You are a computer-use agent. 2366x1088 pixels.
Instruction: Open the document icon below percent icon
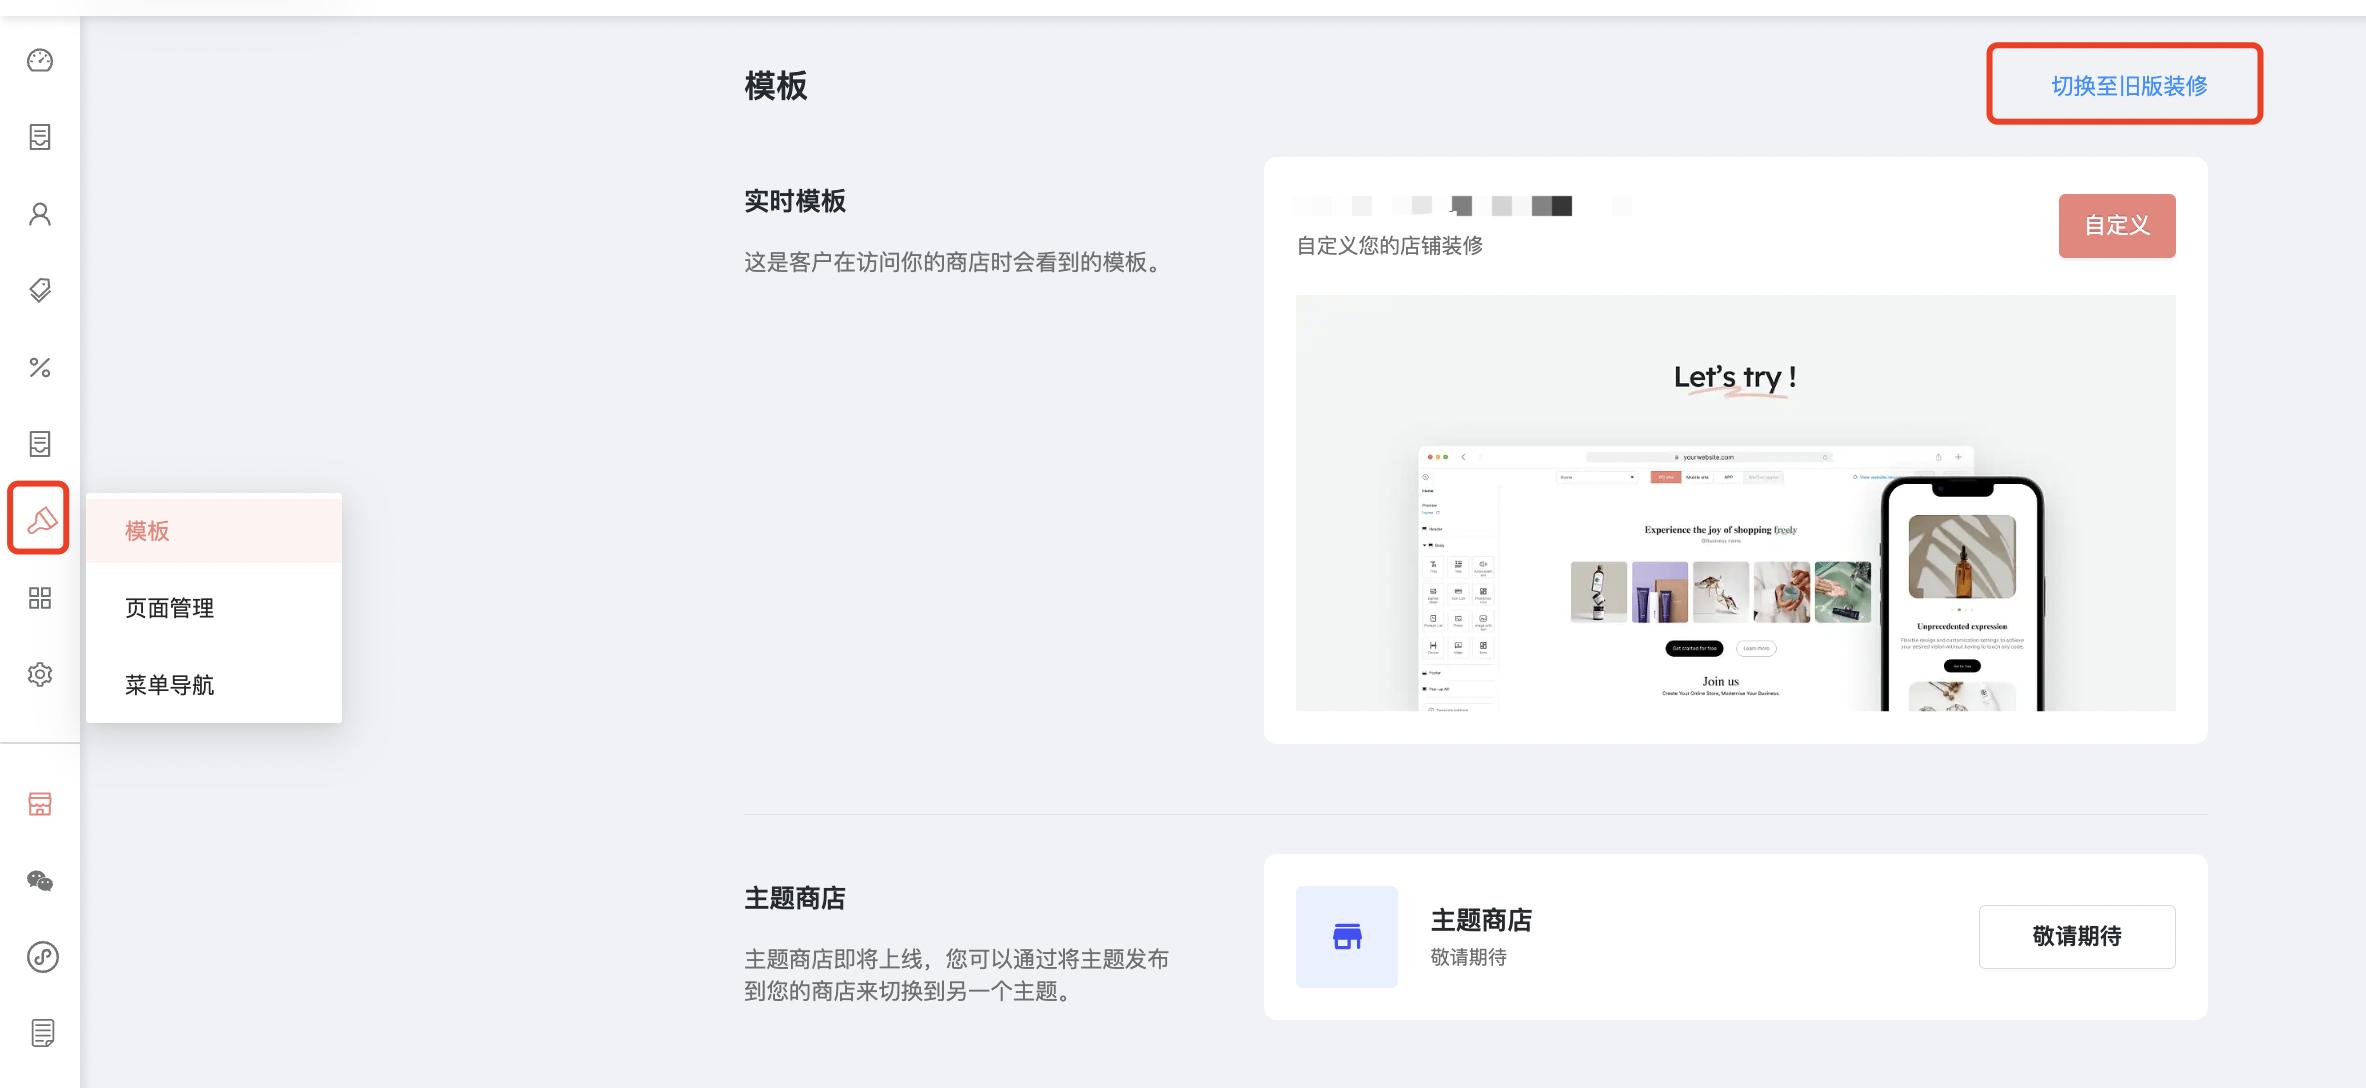point(40,444)
